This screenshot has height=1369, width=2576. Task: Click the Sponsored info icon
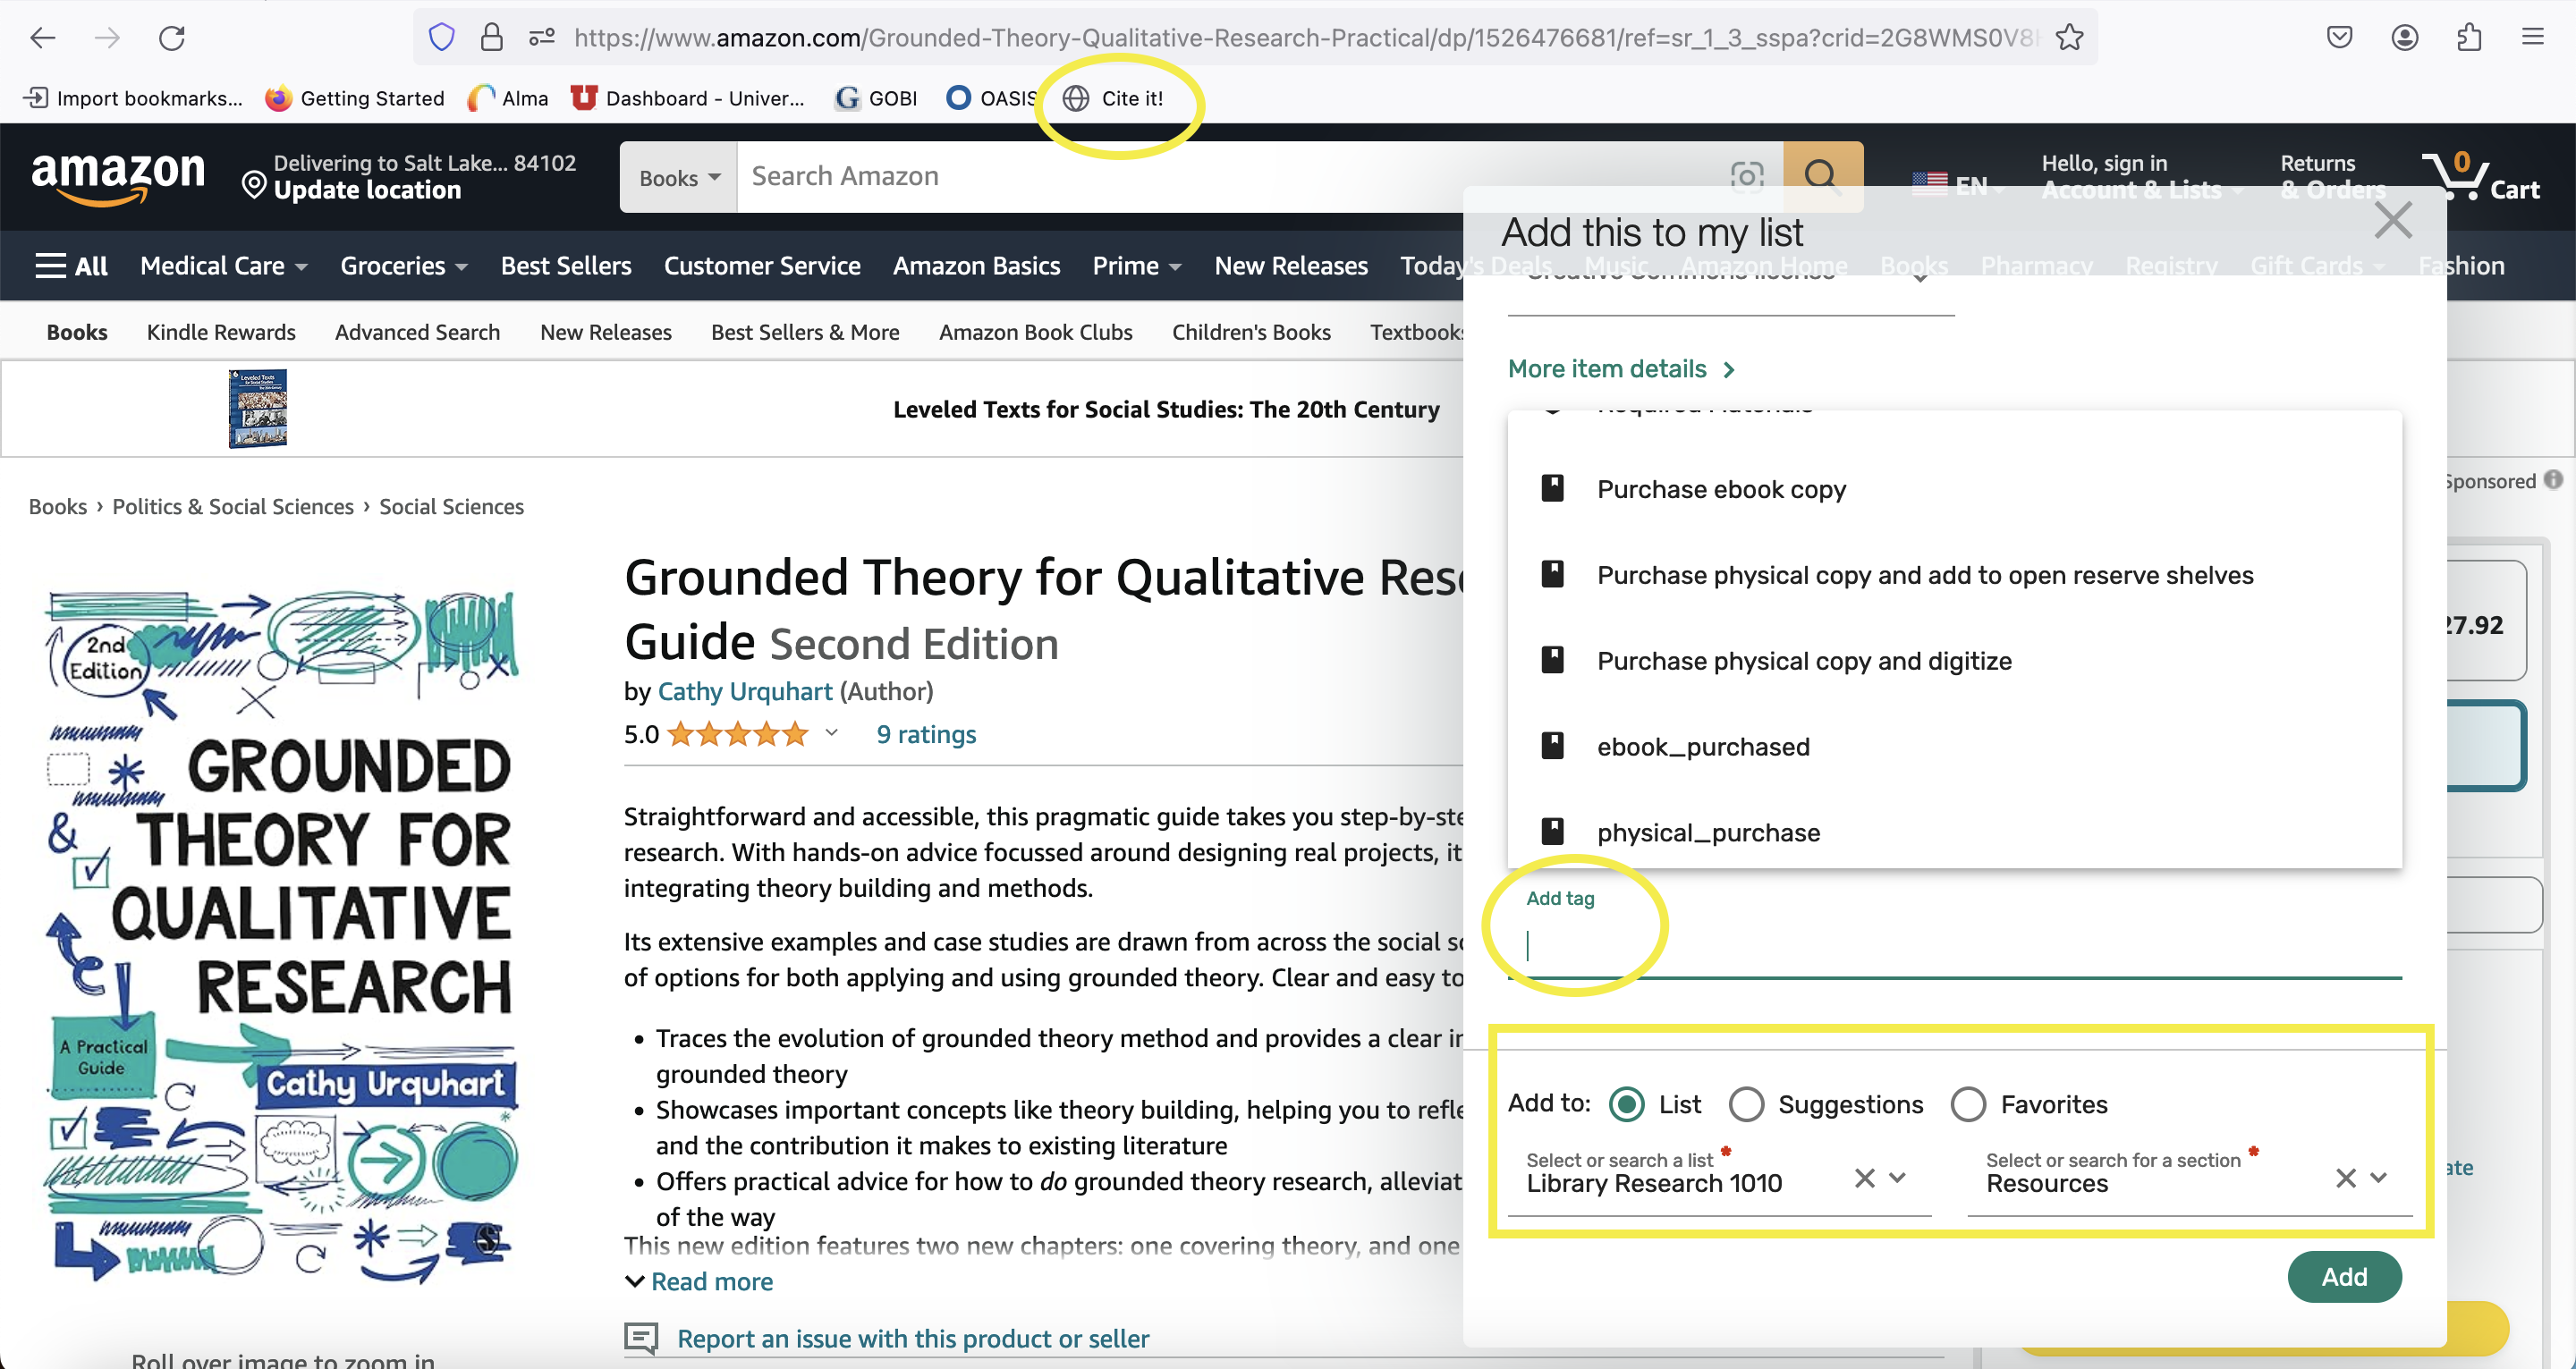pyautogui.click(x=2553, y=480)
